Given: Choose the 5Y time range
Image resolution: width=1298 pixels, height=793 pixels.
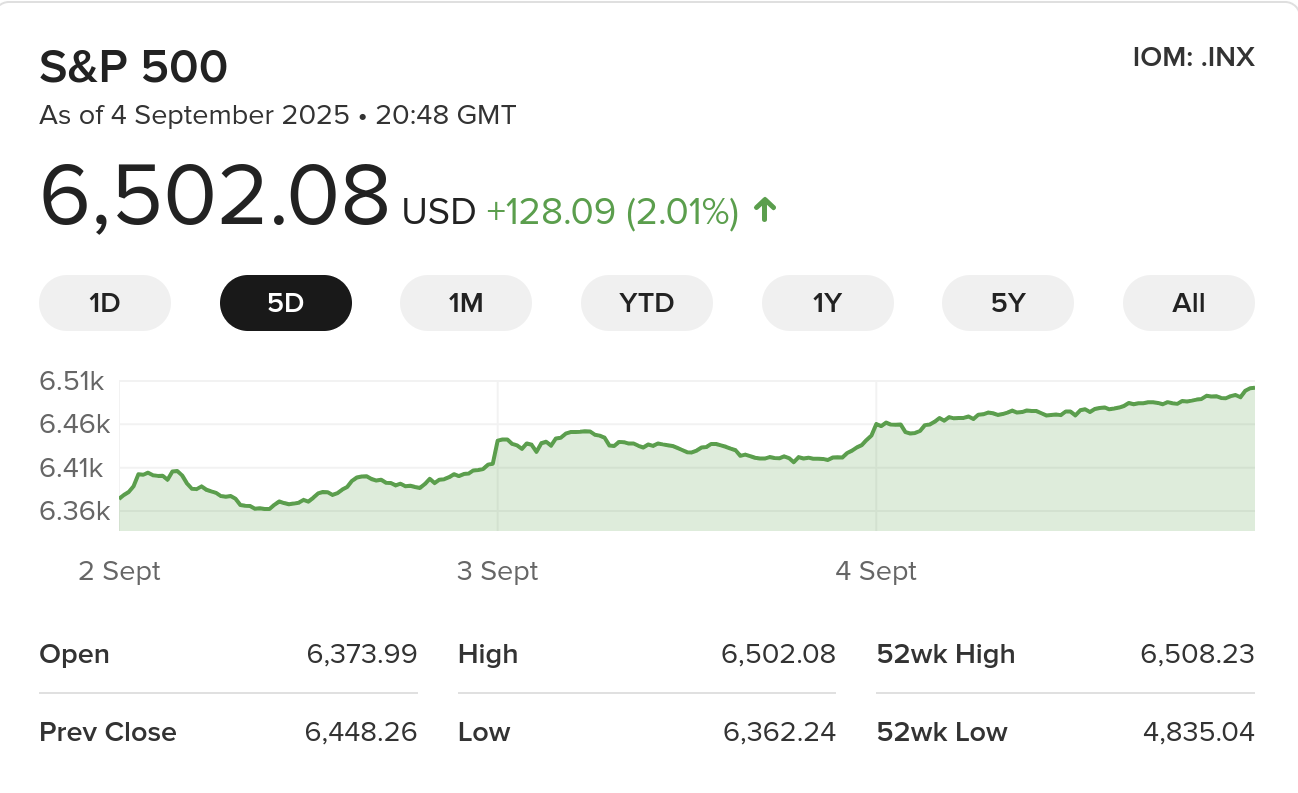Looking at the screenshot, I should [1008, 302].
